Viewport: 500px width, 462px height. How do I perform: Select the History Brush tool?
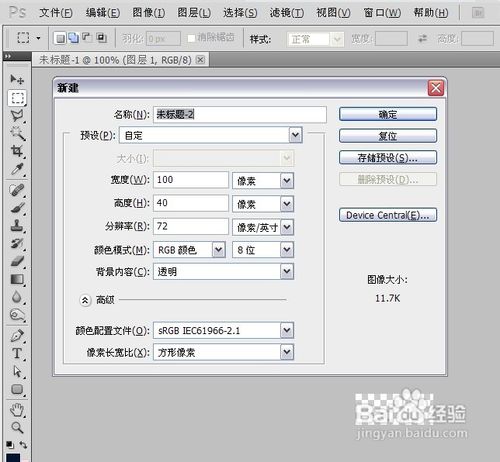coord(17,243)
